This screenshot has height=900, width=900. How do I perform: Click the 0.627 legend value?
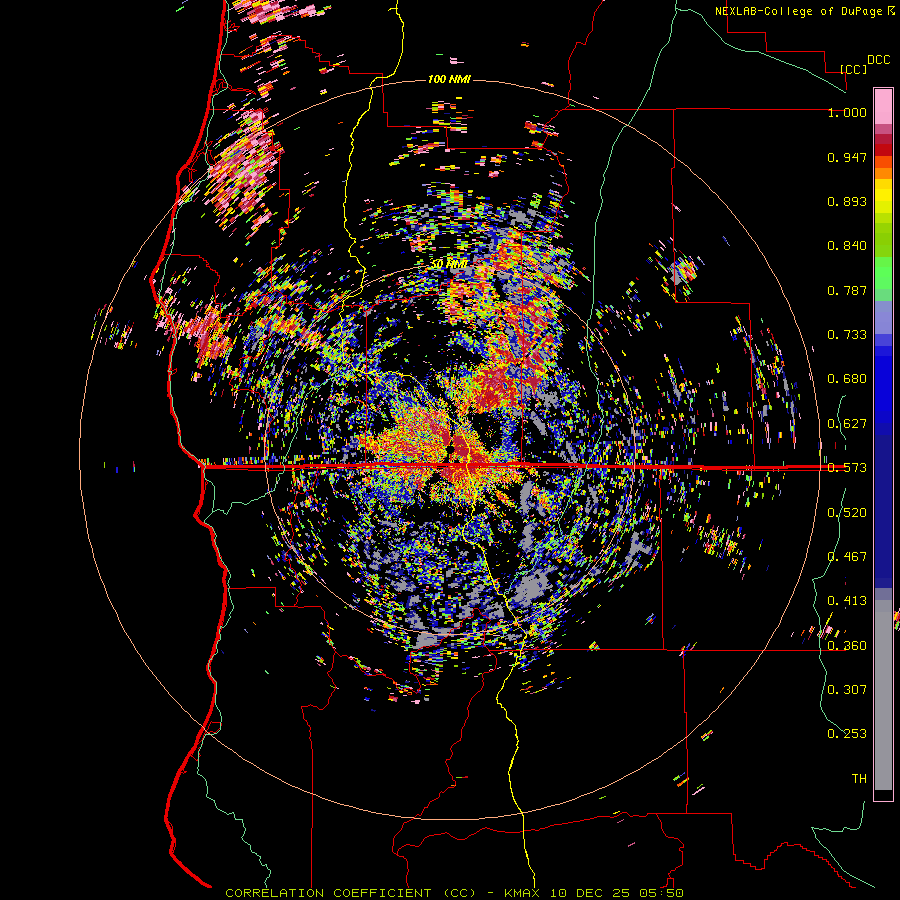click(x=847, y=424)
